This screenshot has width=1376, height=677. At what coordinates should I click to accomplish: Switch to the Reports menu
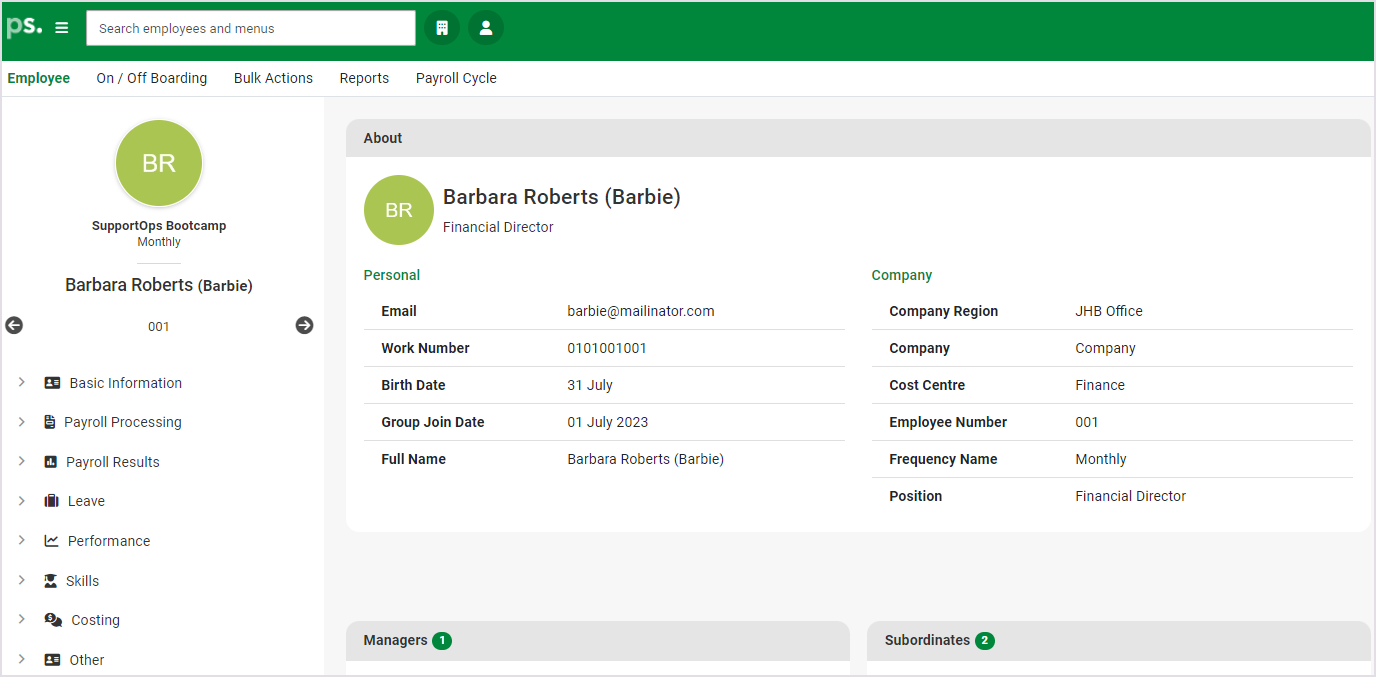364,78
